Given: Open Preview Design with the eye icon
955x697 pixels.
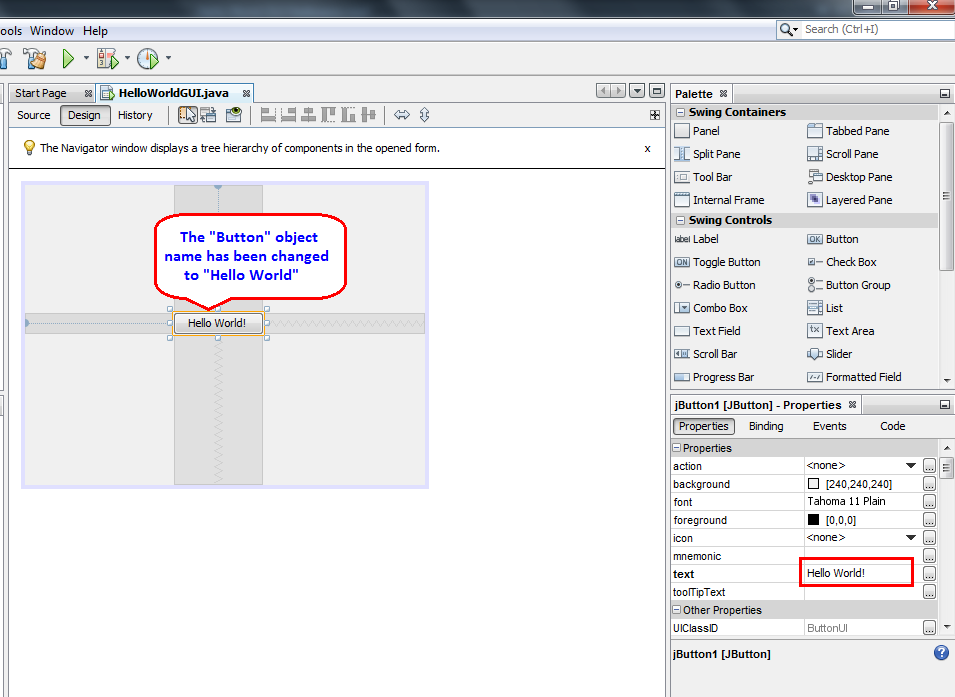Looking at the screenshot, I should point(235,115).
